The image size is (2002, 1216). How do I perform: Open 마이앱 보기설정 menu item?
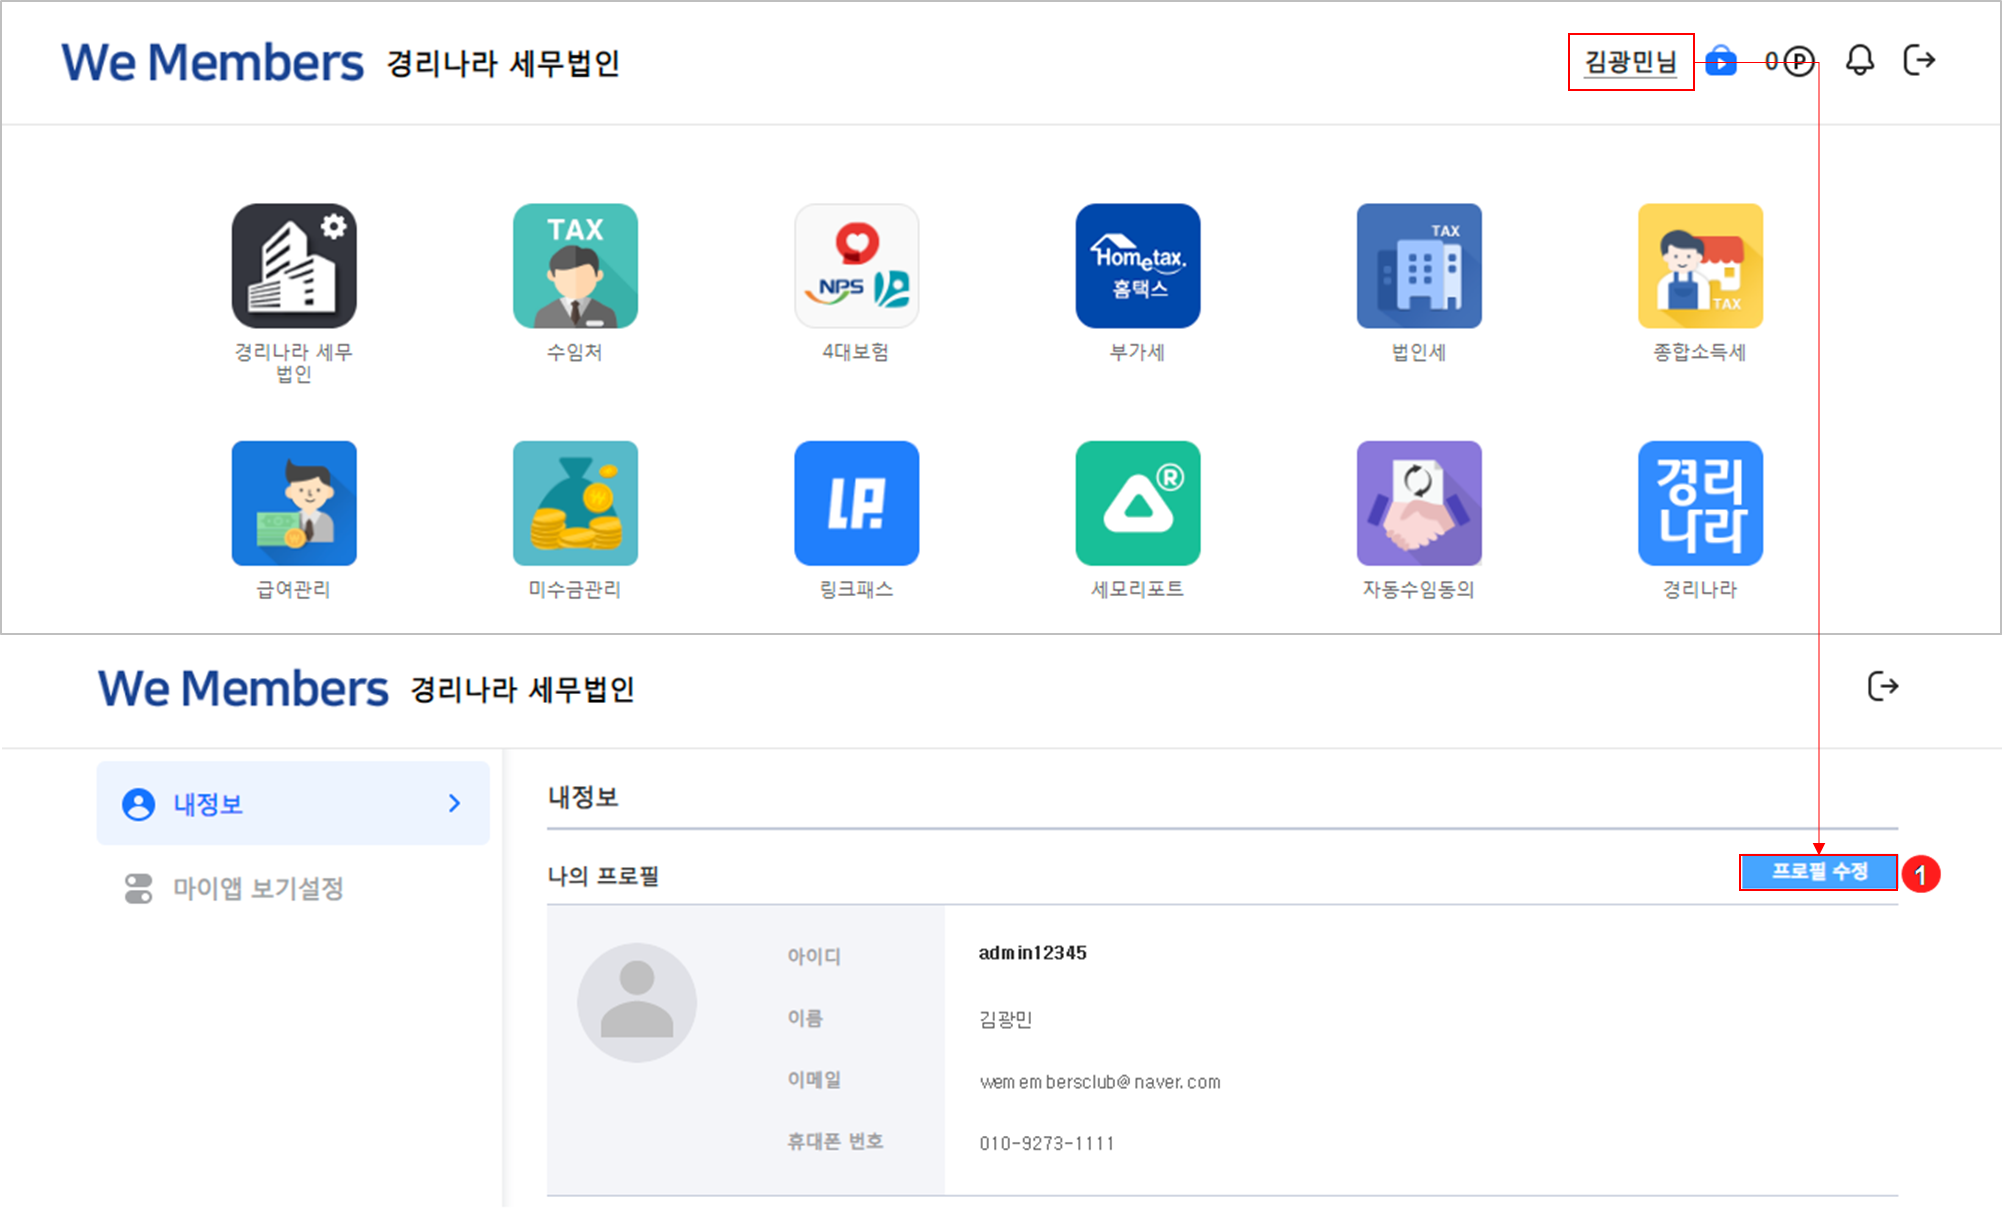(258, 888)
